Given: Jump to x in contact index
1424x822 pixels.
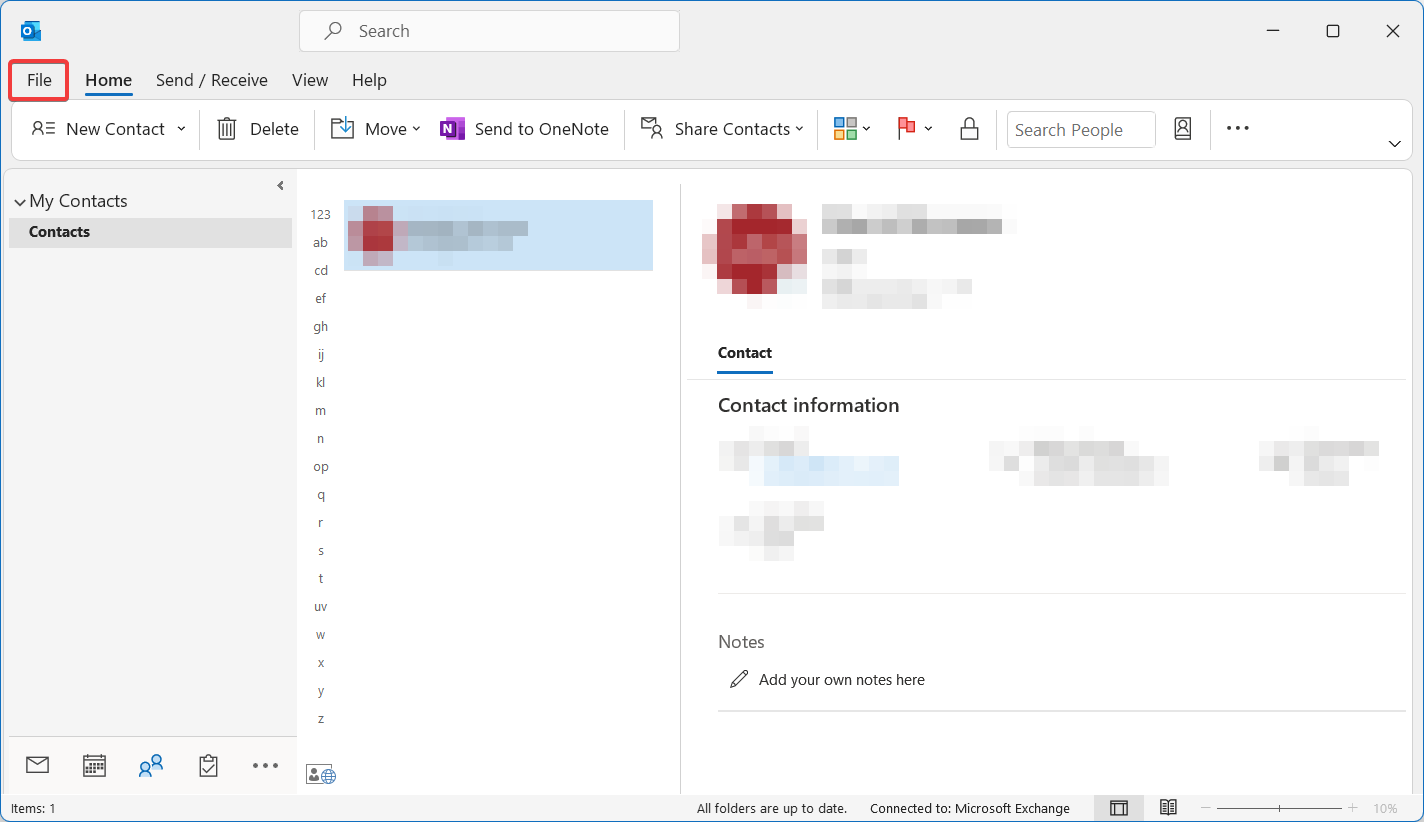Looking at the screenshot, I should [x=320, y=663].
